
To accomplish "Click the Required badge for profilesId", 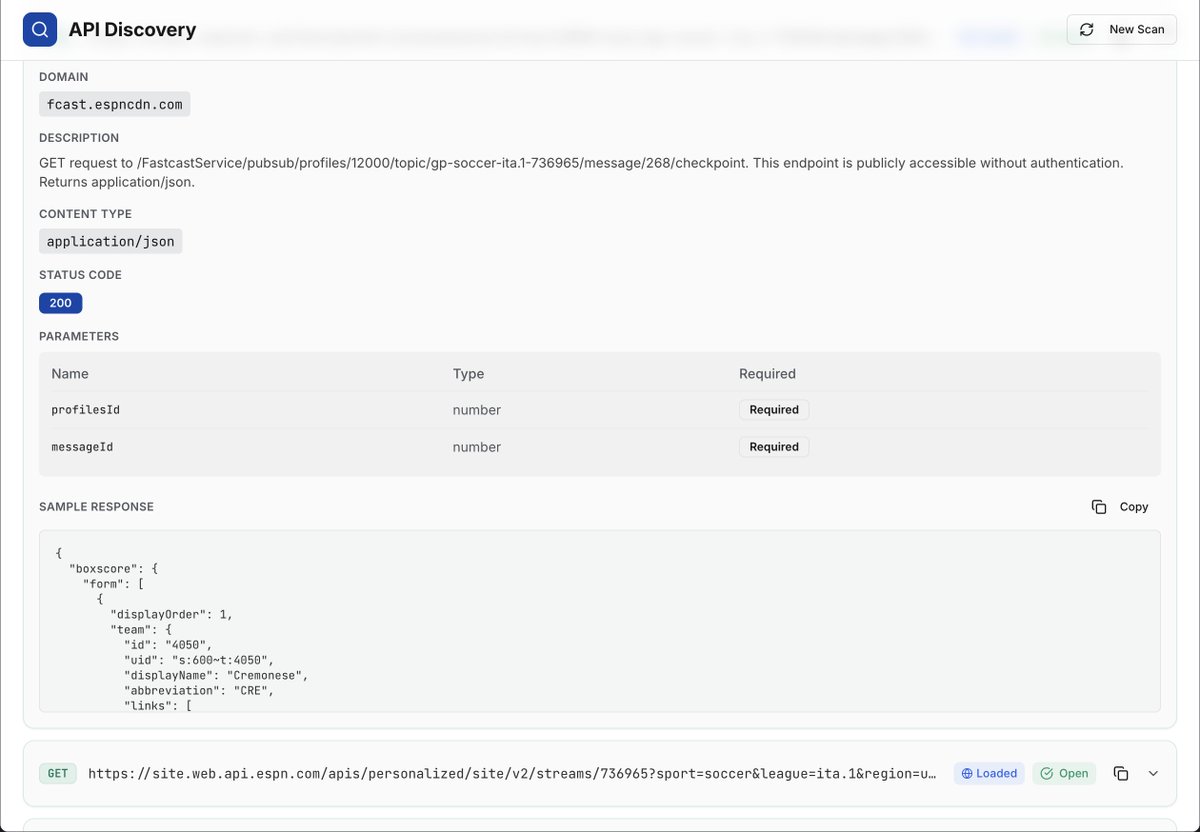I will [x=774, y=410].
